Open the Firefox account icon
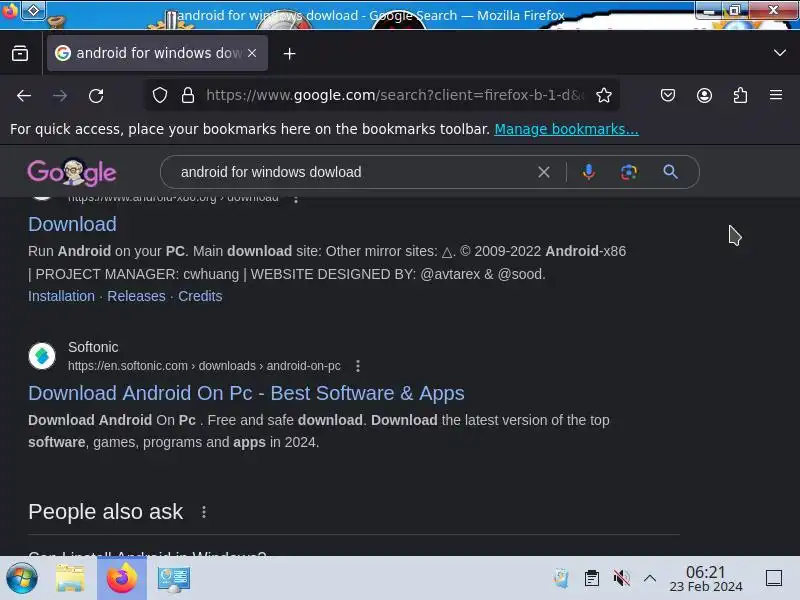800x600 pixels. point(704,95)
